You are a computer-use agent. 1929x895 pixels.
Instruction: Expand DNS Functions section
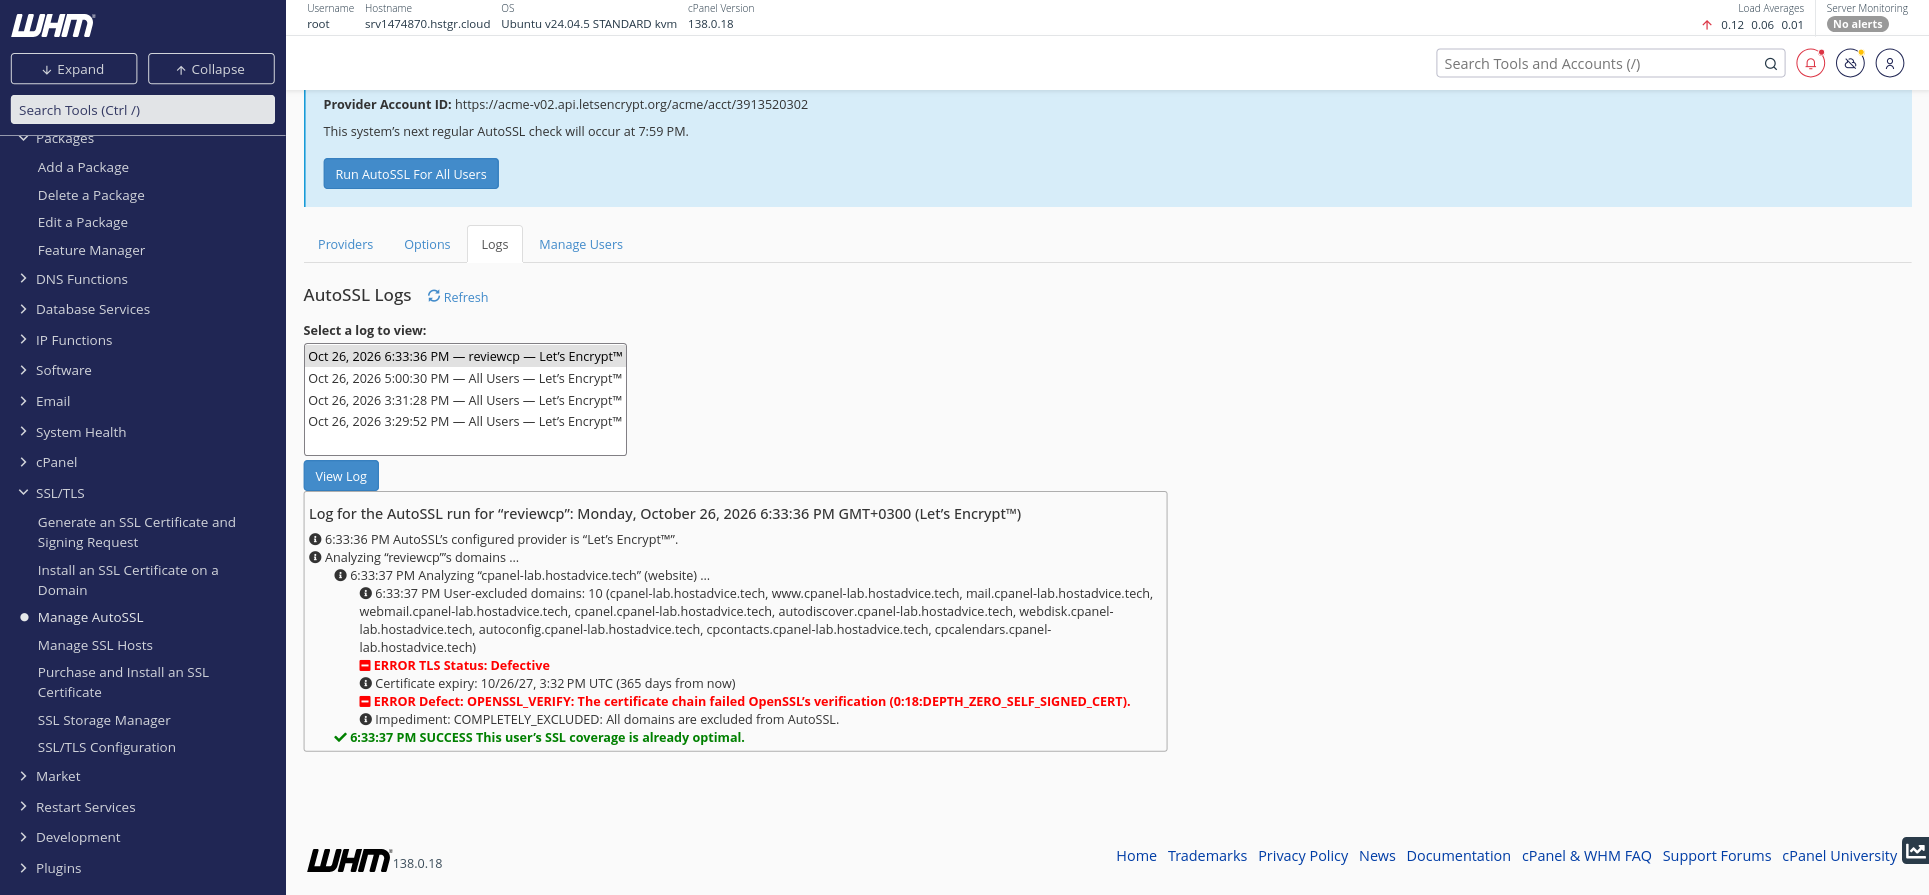[82, 279]
